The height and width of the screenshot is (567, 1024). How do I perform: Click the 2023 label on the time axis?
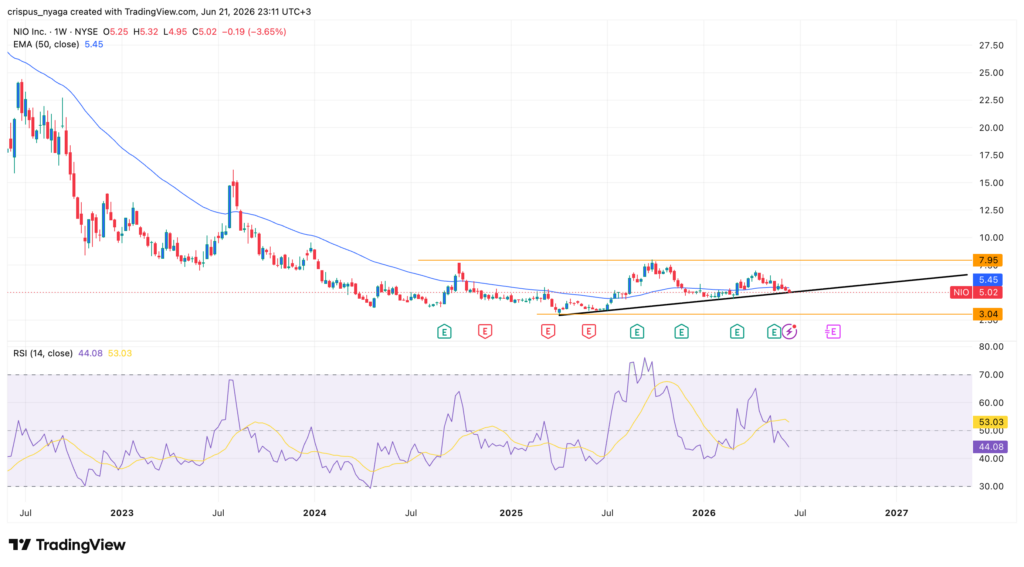[121, 513]
